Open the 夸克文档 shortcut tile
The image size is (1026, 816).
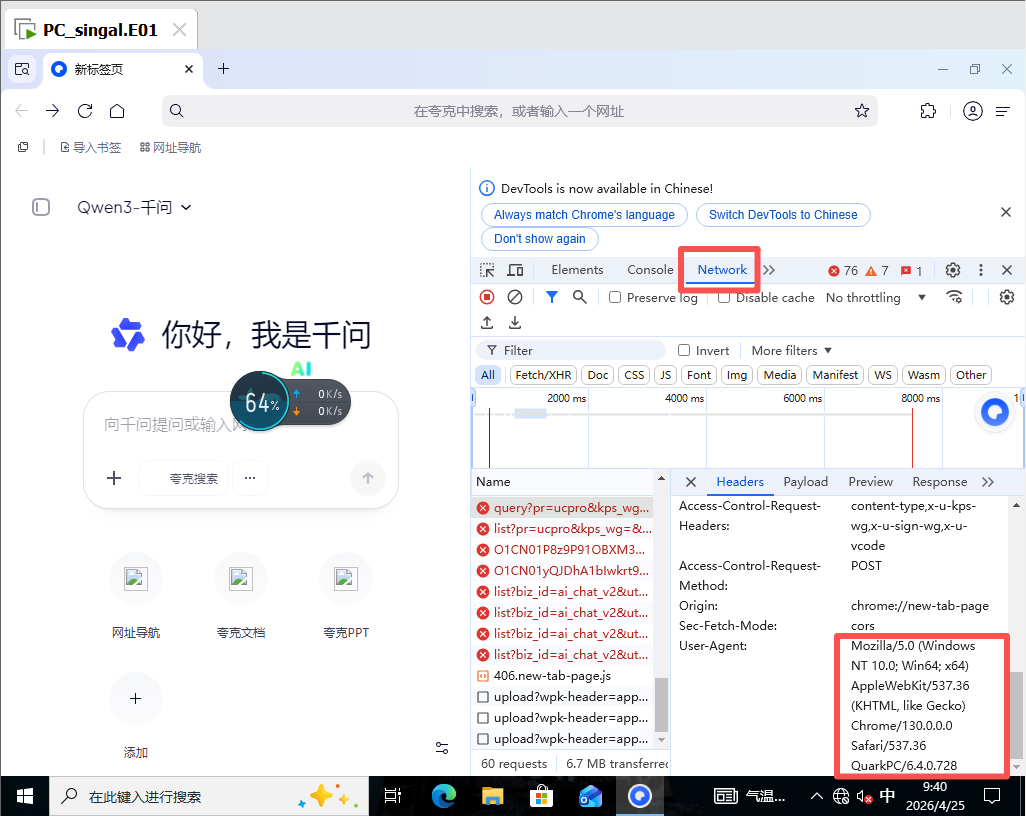(241, 596)
